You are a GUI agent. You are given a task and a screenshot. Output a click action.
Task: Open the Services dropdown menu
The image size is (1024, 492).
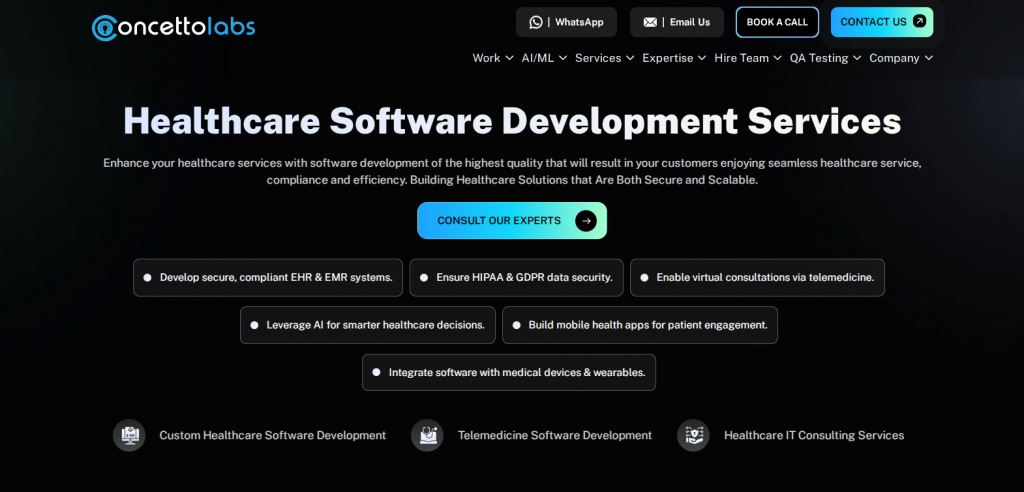coord(604,58)
